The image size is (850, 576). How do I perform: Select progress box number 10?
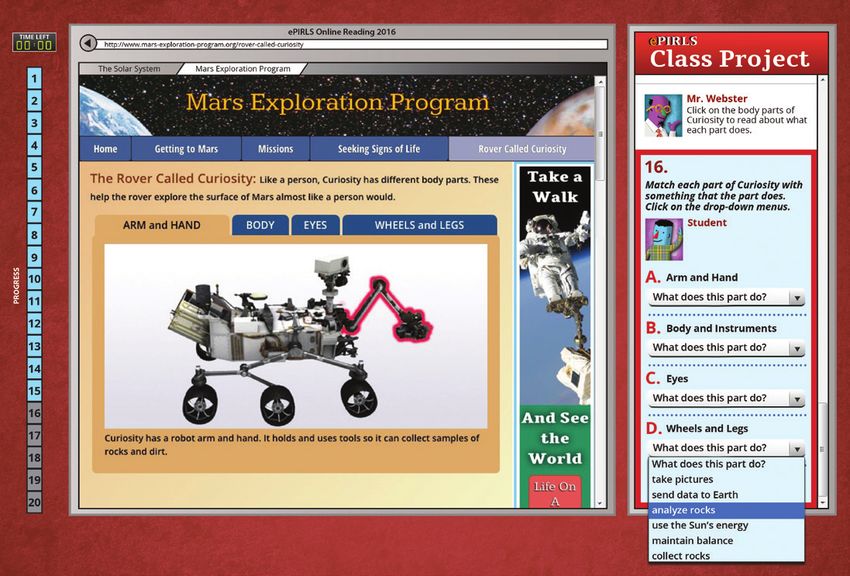click(x=34, y=279)
